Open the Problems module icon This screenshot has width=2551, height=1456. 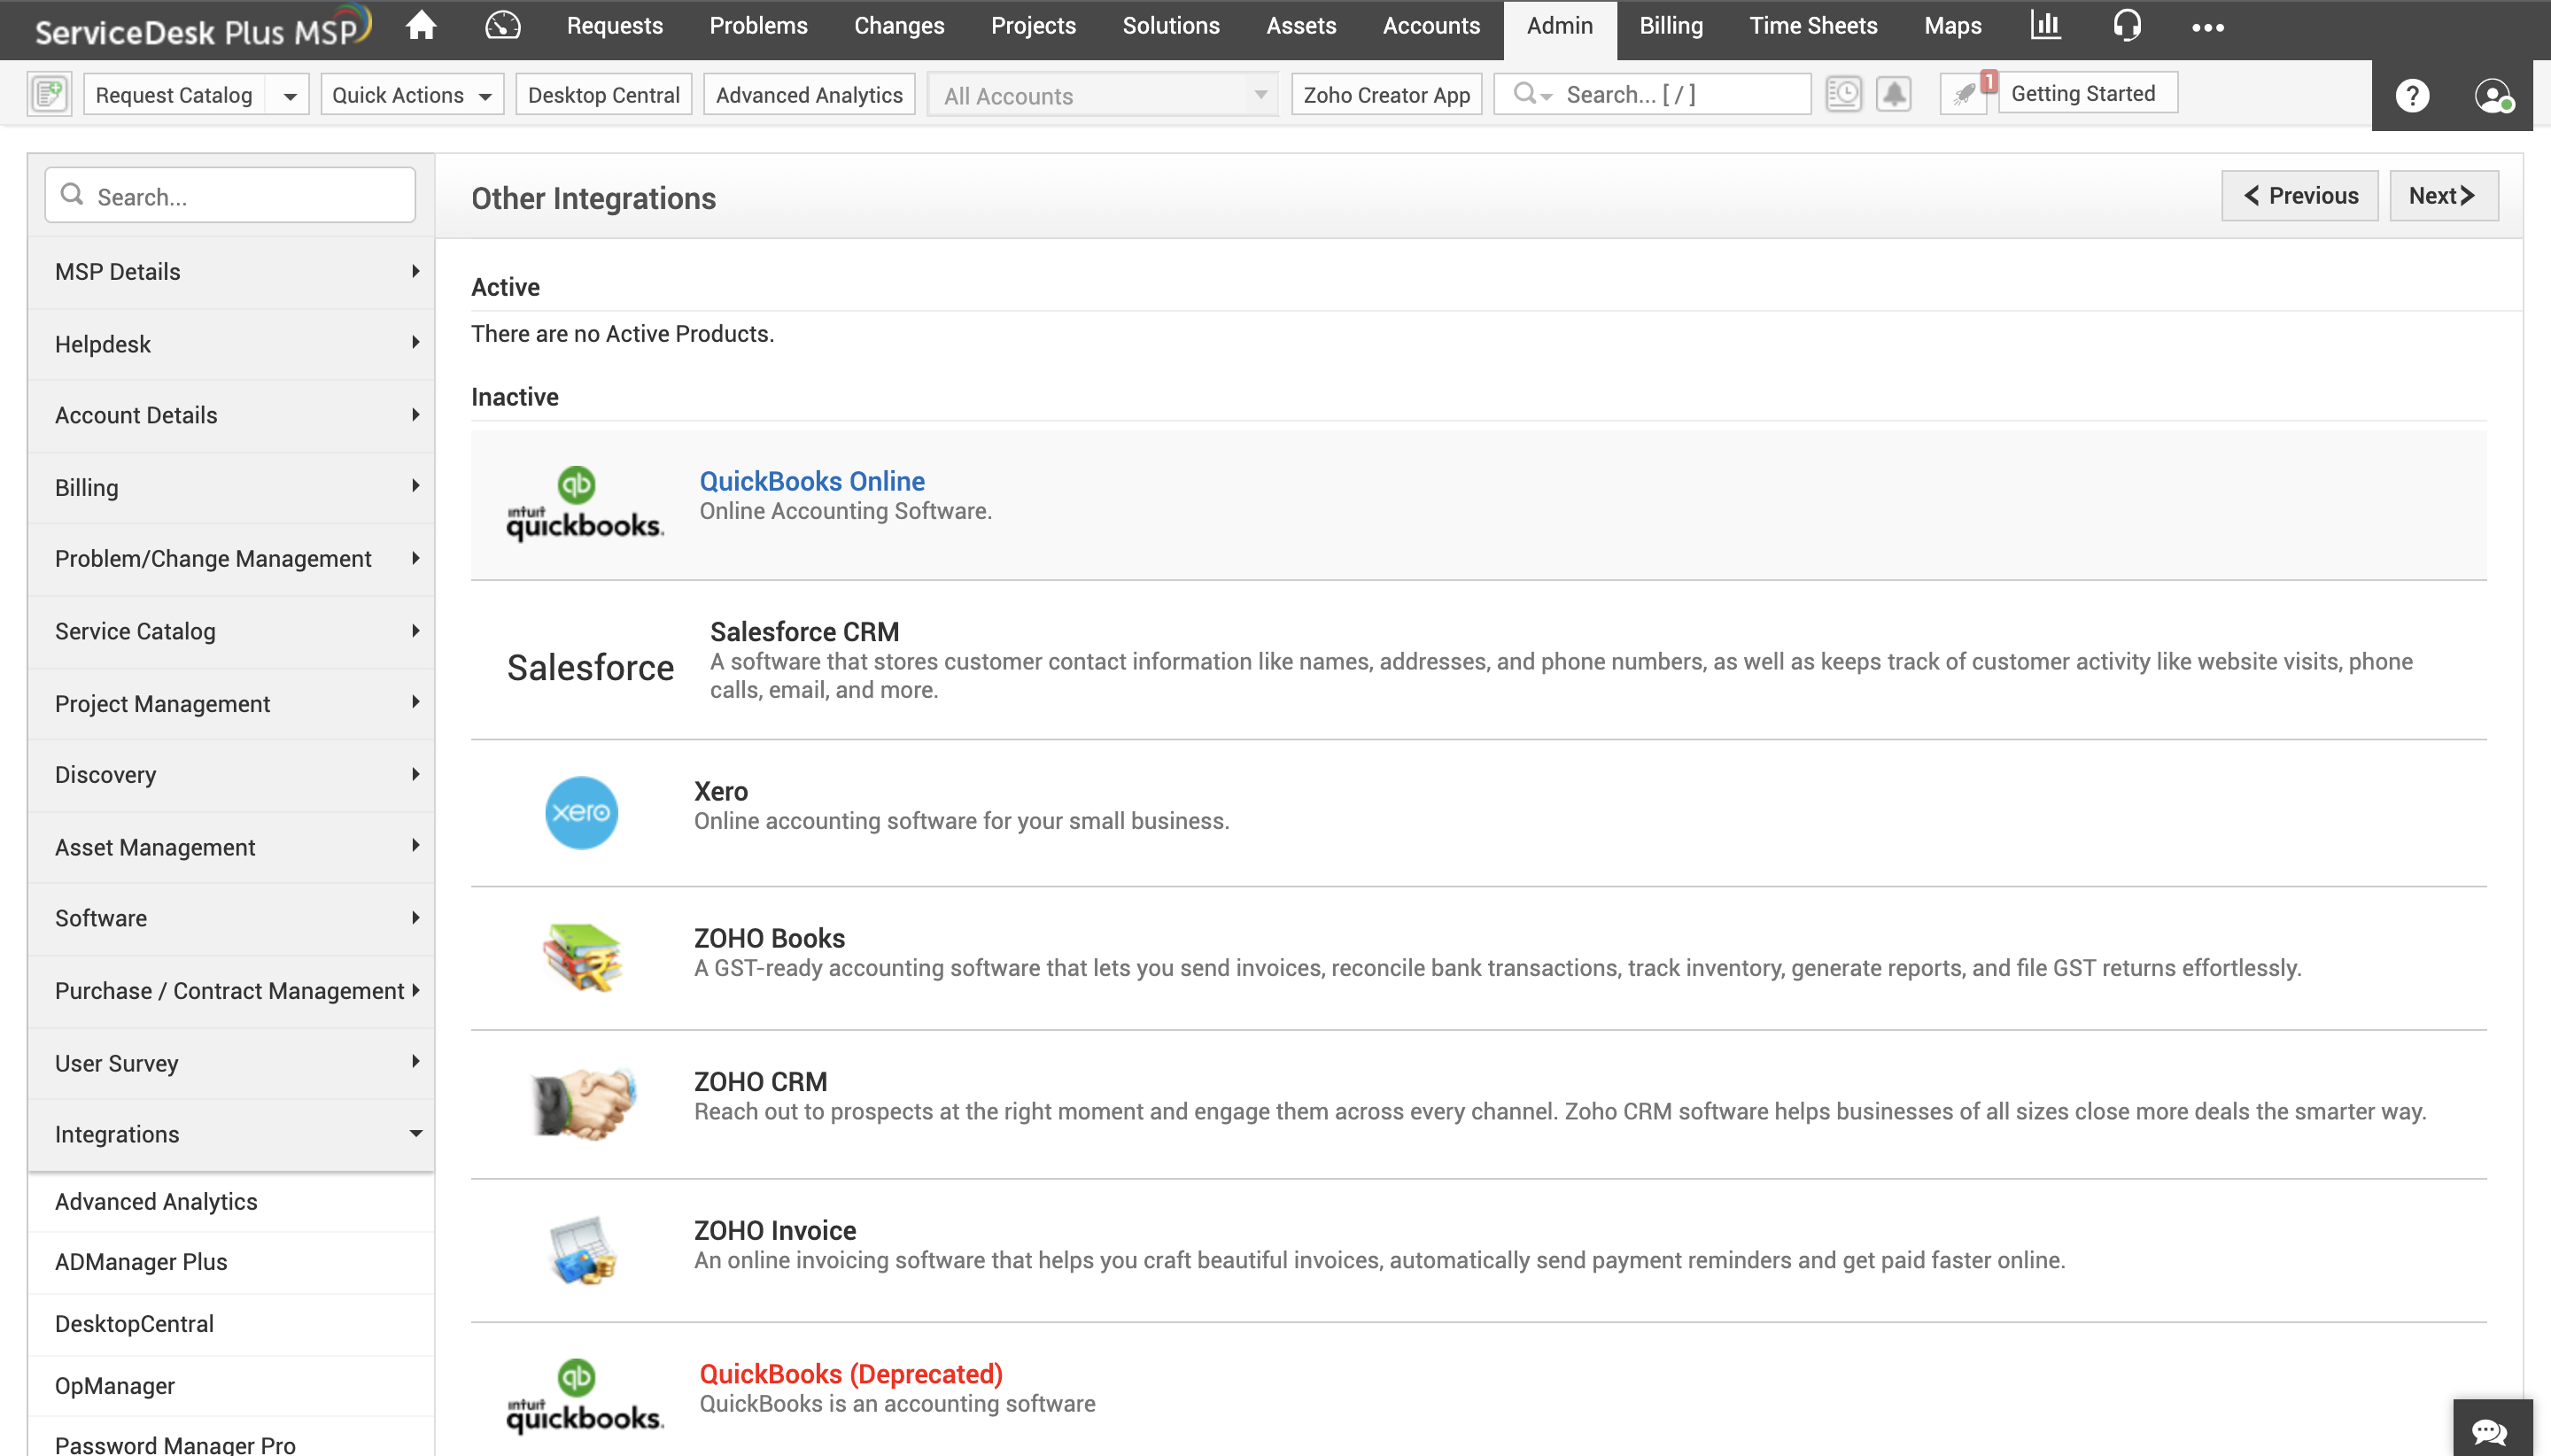pyautogui.click(x=757, y=25)
